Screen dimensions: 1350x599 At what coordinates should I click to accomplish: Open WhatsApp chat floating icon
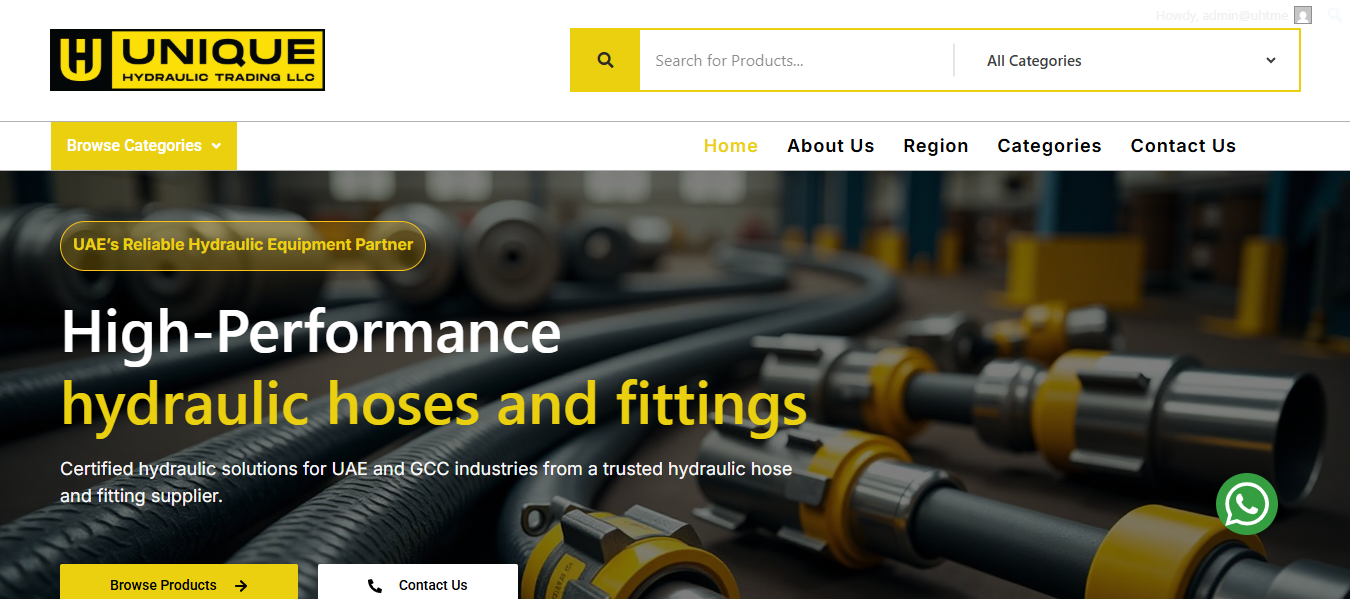(x=1246, y=504)
